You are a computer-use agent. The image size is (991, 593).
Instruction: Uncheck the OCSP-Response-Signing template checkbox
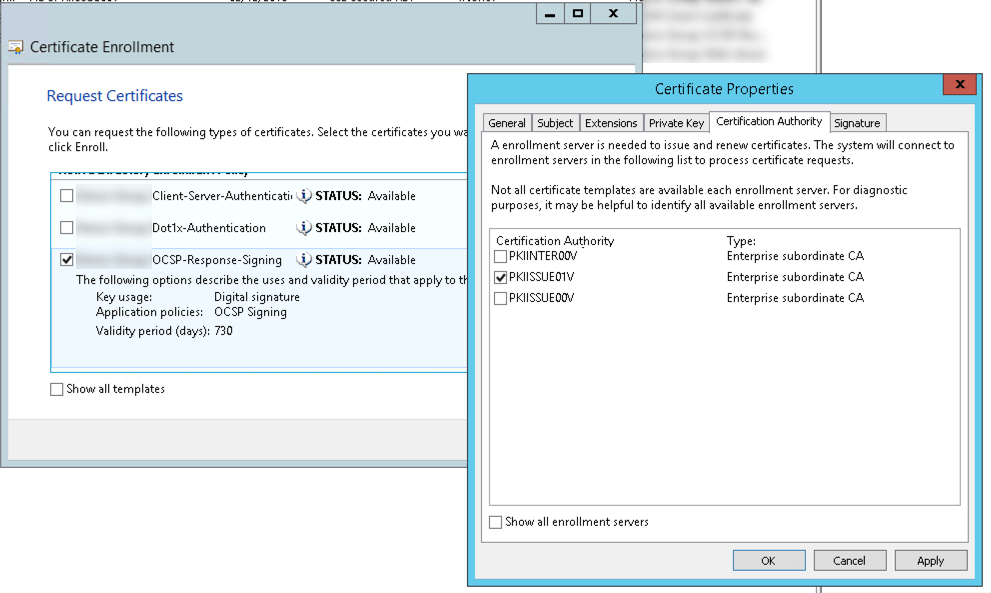(66, 260)
